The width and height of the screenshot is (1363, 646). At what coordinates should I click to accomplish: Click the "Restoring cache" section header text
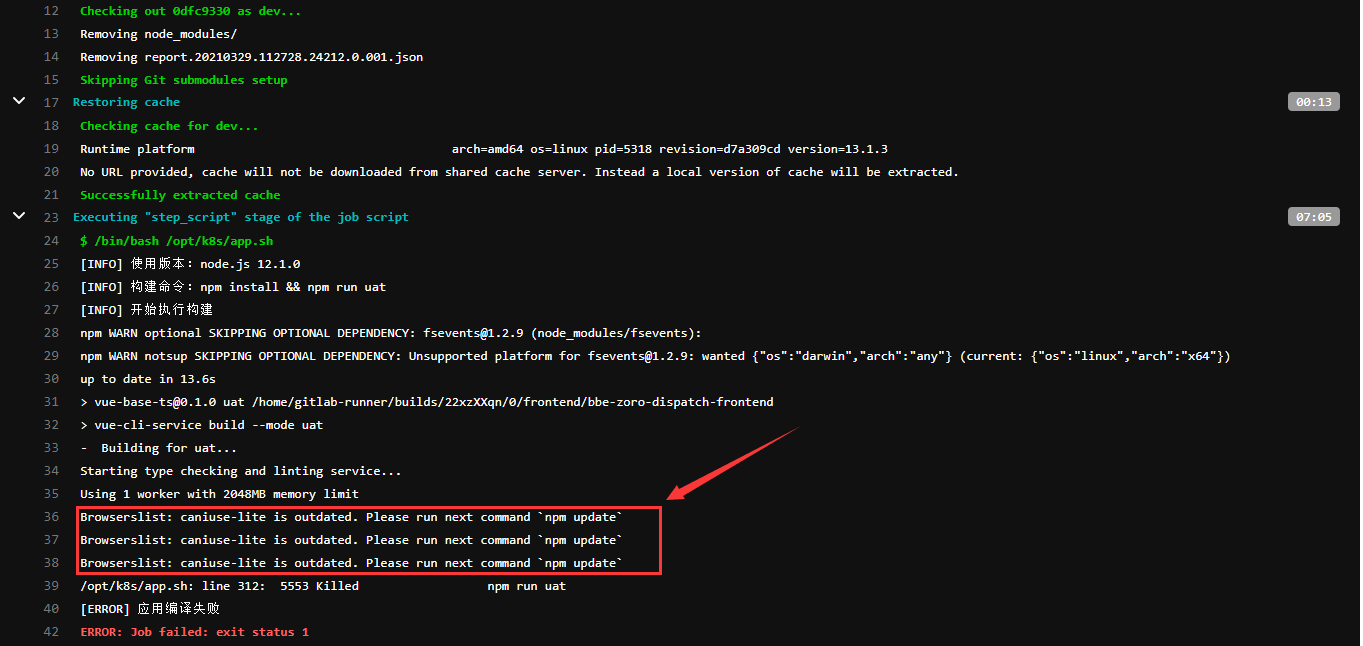click(126, 101)
